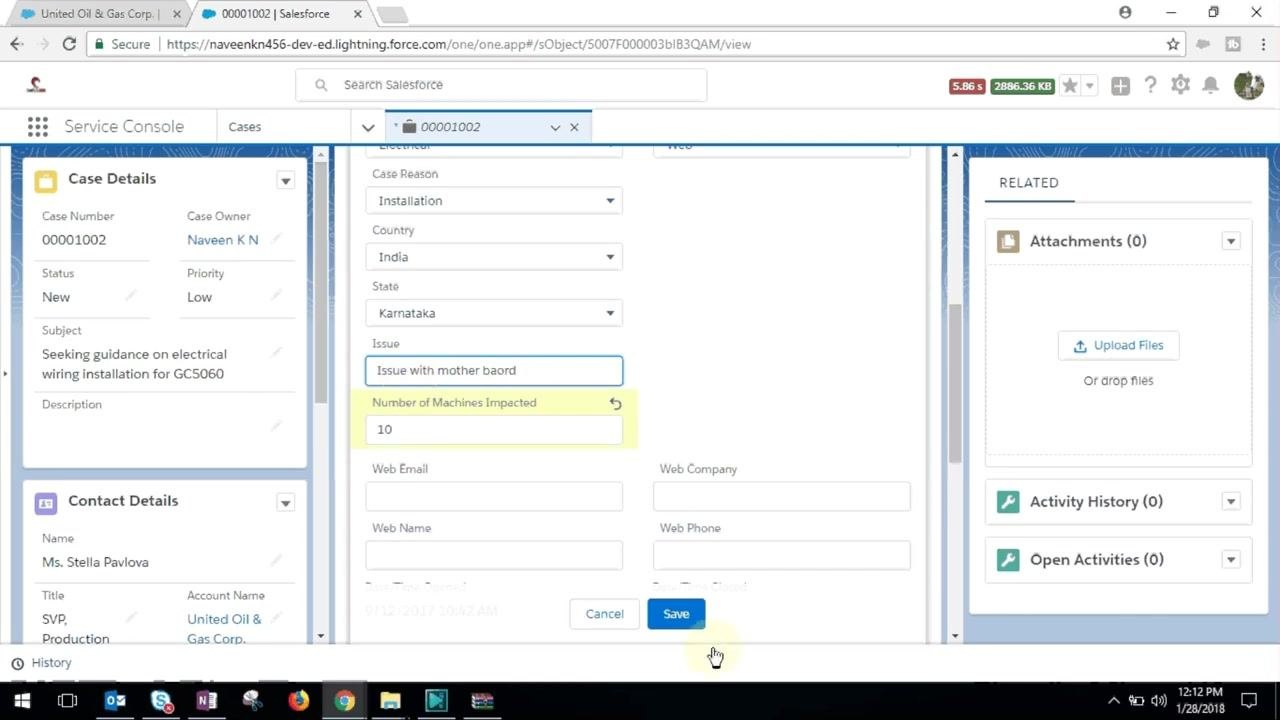
Task: Open the Case Reason dropdown
Action: coord(494,201)
